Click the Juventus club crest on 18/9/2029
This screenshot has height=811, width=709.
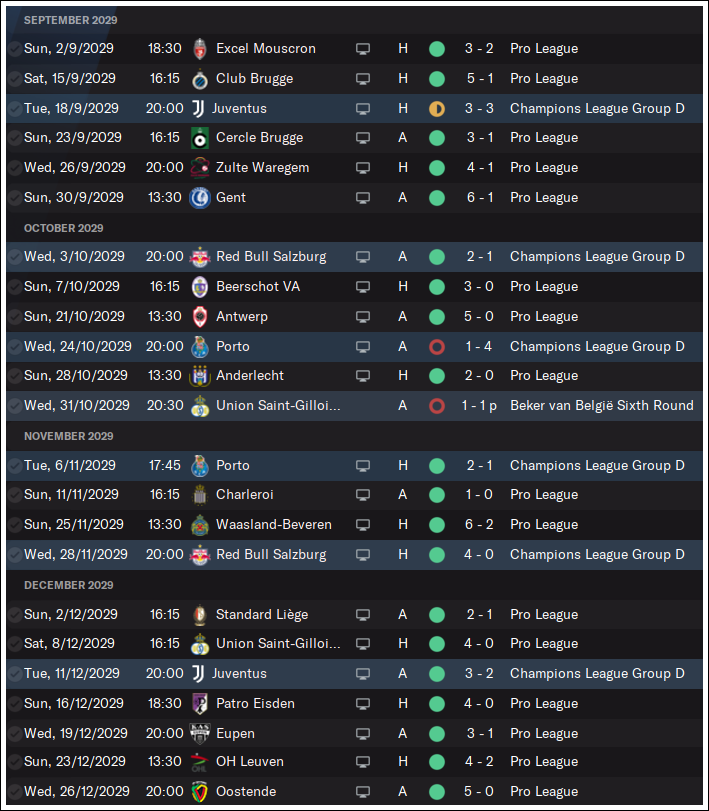pos(198,109)
